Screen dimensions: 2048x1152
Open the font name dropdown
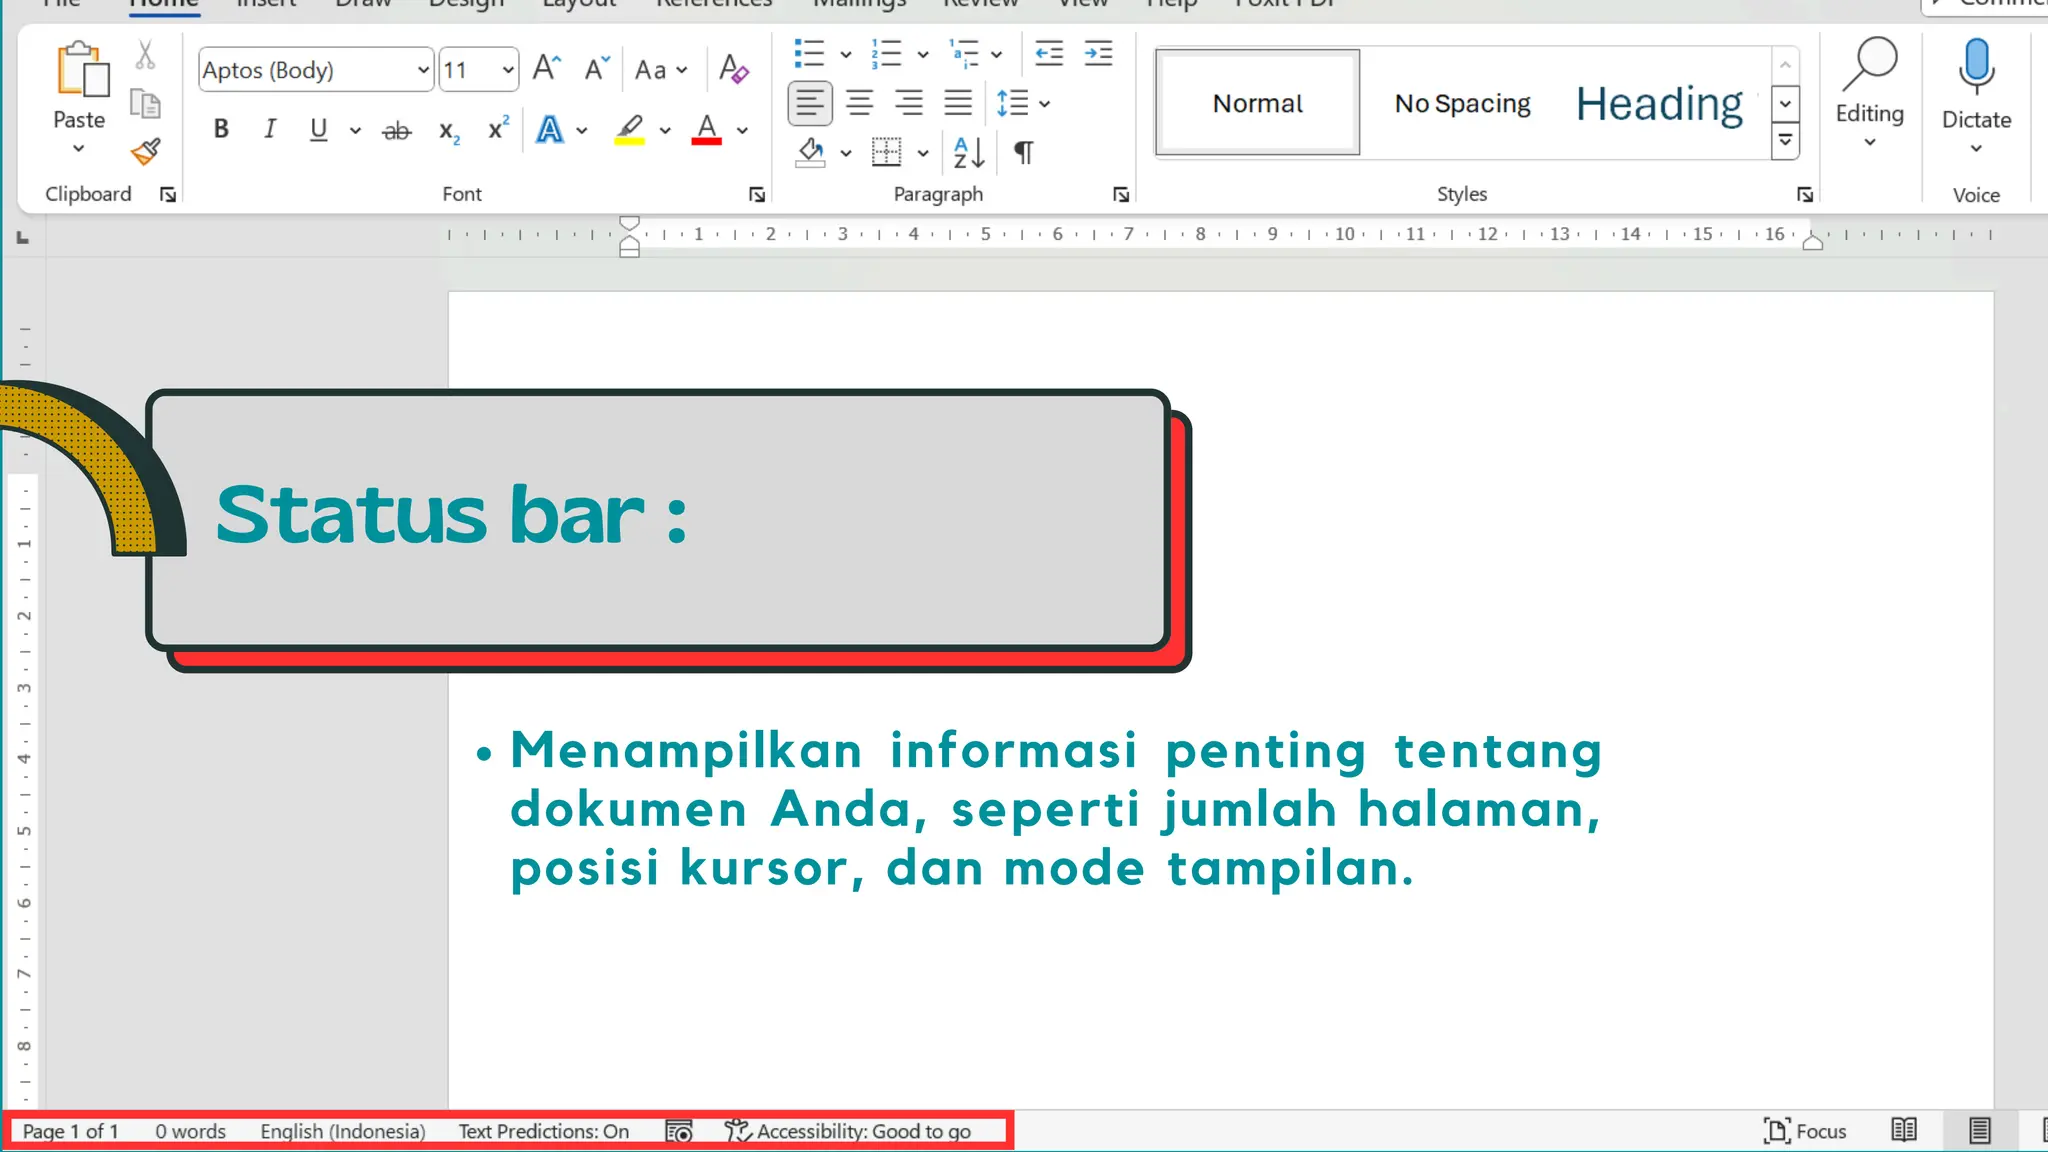423,70
